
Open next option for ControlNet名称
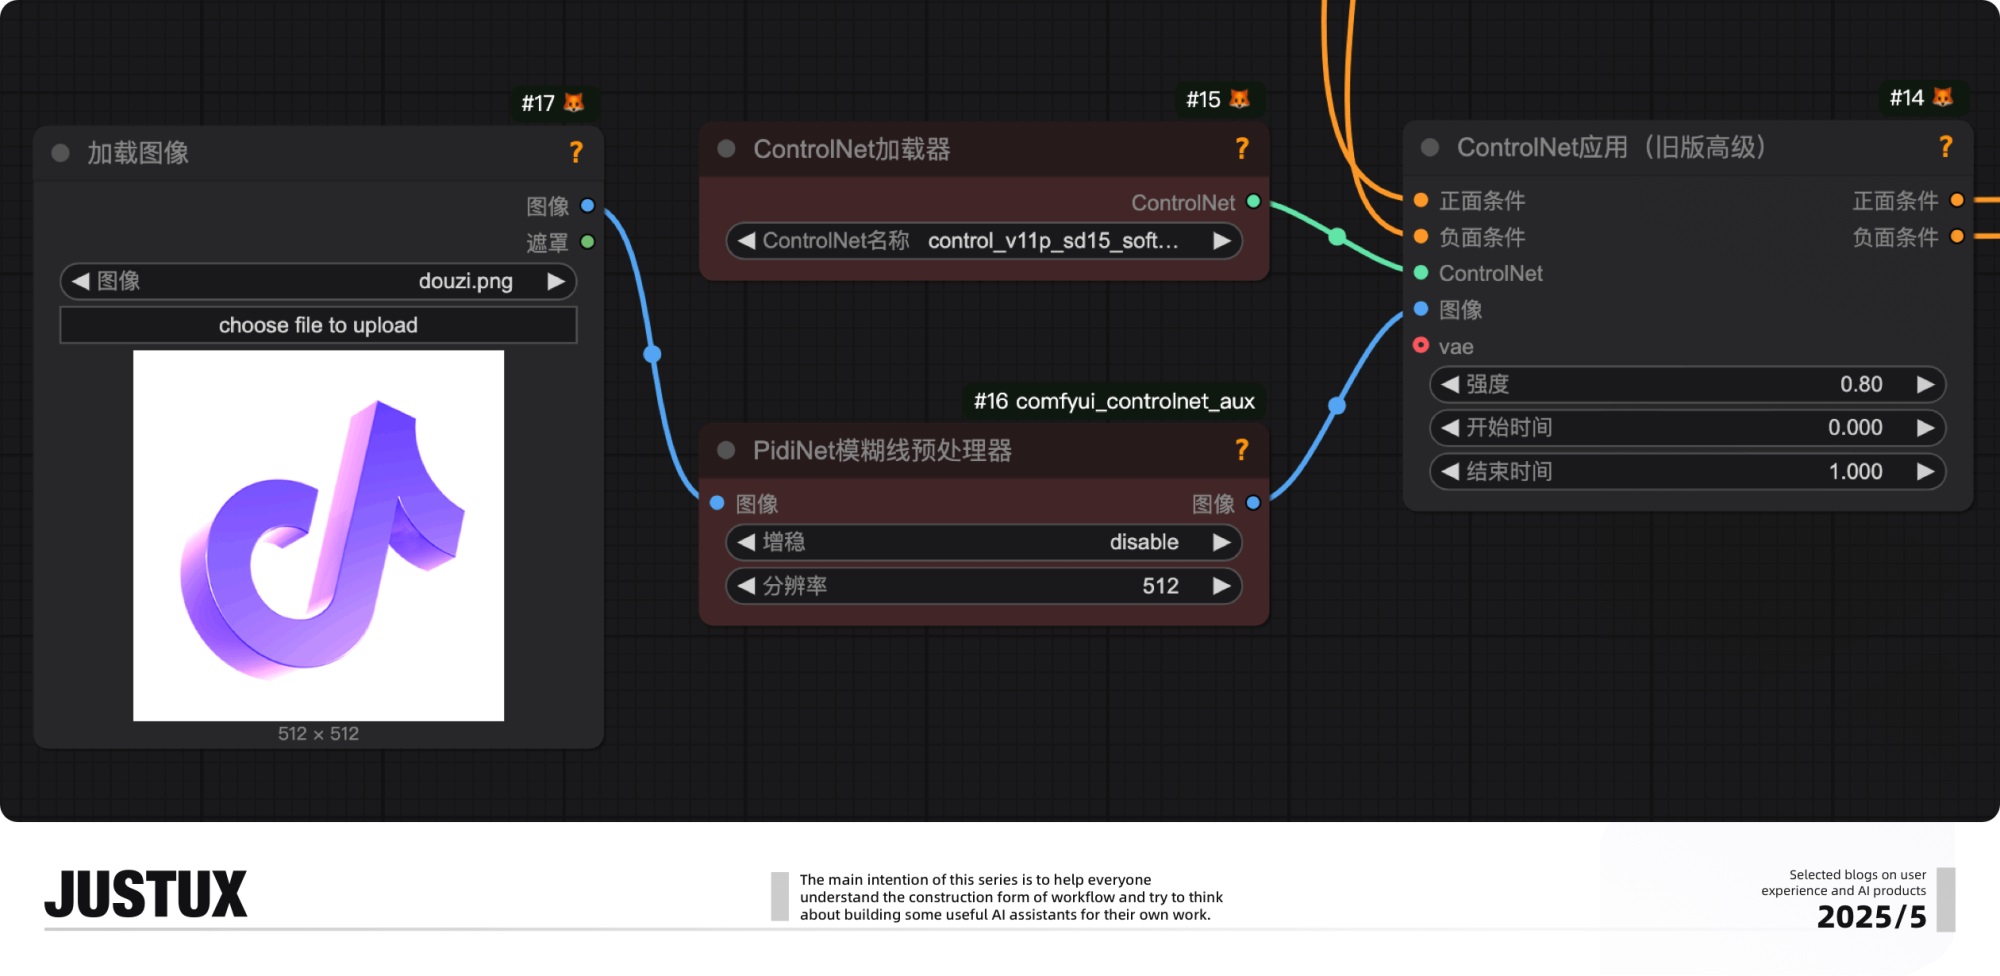pos(1221,240)
